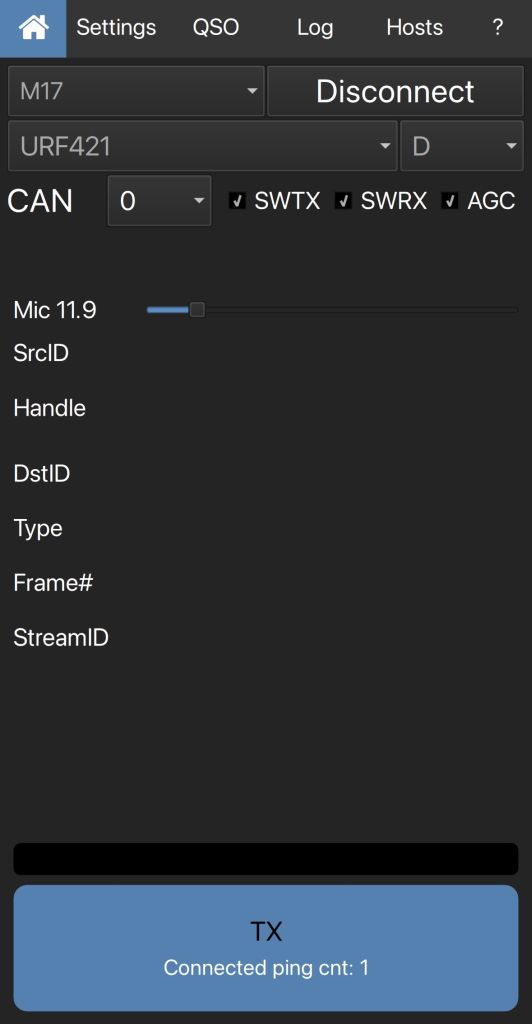Open the help question mark tab

point(497,27)
